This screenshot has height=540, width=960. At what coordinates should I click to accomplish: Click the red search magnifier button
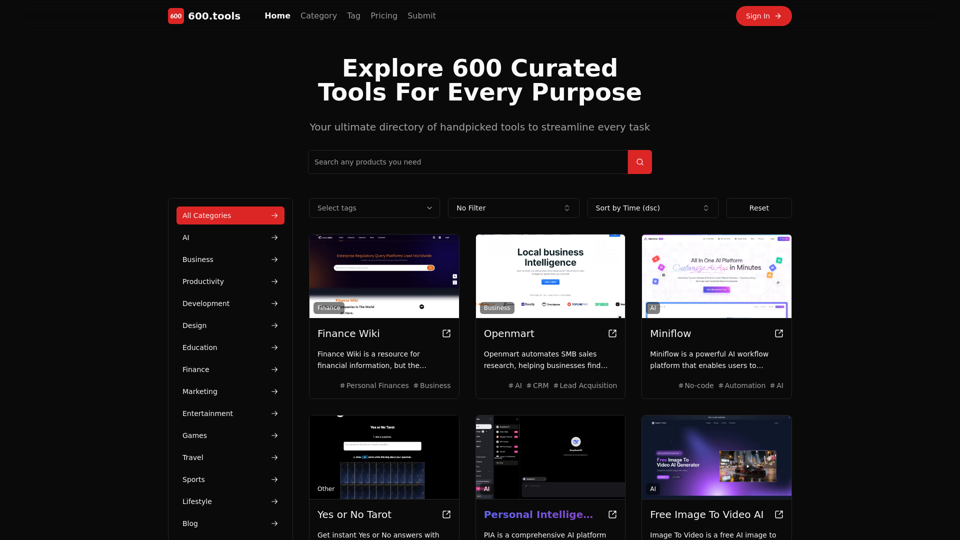tap(639, 162)
